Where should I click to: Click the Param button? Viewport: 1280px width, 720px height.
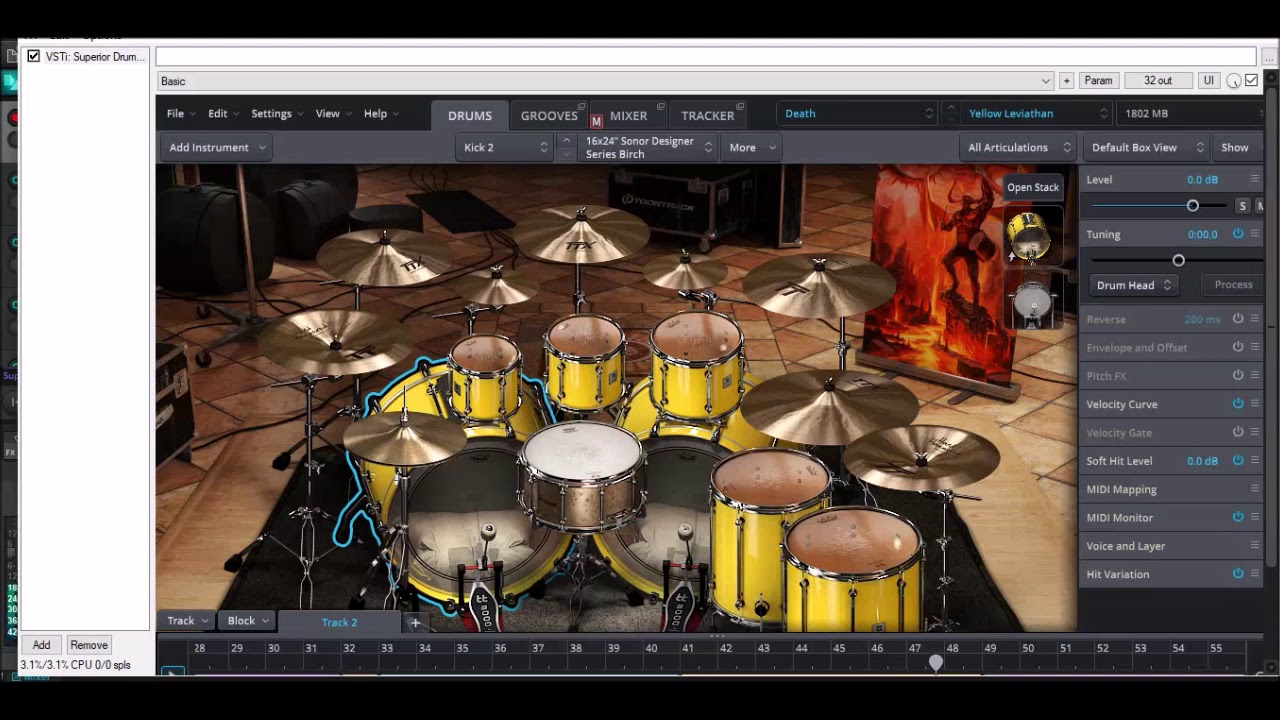[1098, 81]
